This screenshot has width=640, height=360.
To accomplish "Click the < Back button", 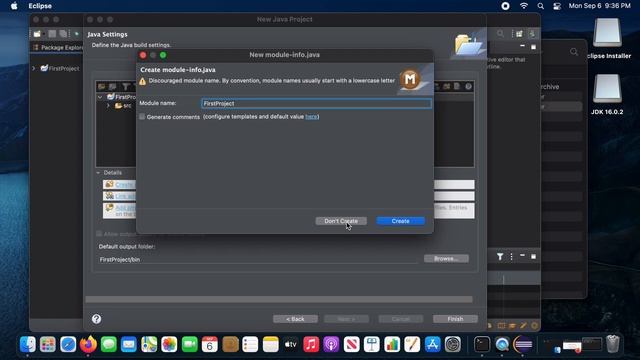I will click(x=295, y=319).
